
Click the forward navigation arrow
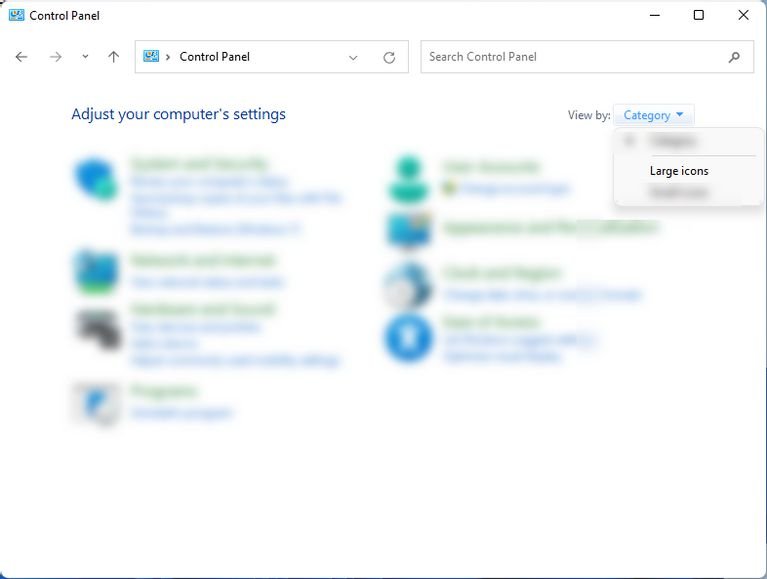(x=56, y=57)
